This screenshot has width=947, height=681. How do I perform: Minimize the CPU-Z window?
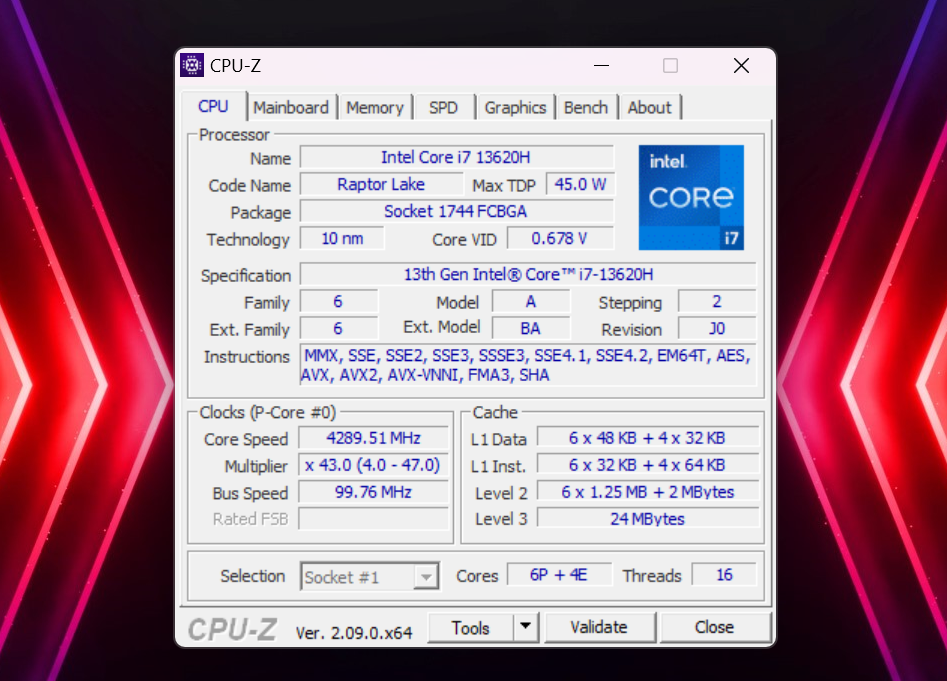[602, 65]
